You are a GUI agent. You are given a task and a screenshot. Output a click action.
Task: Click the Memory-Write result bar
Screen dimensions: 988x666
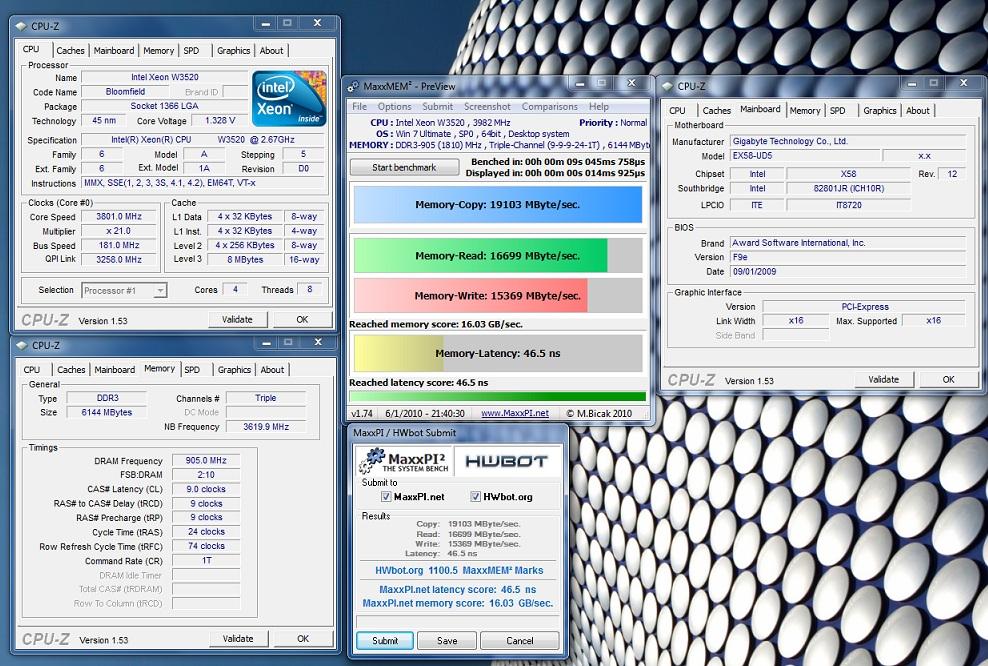(x=498, y=296)
